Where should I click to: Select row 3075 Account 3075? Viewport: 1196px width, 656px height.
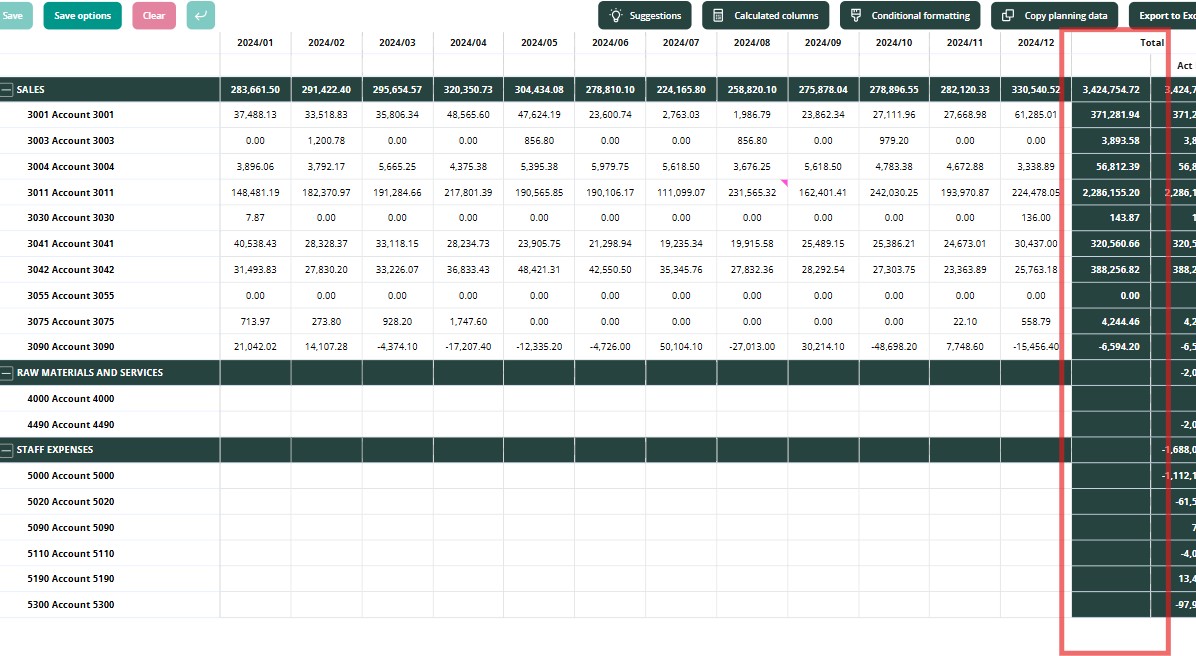[x=70, y=322]
